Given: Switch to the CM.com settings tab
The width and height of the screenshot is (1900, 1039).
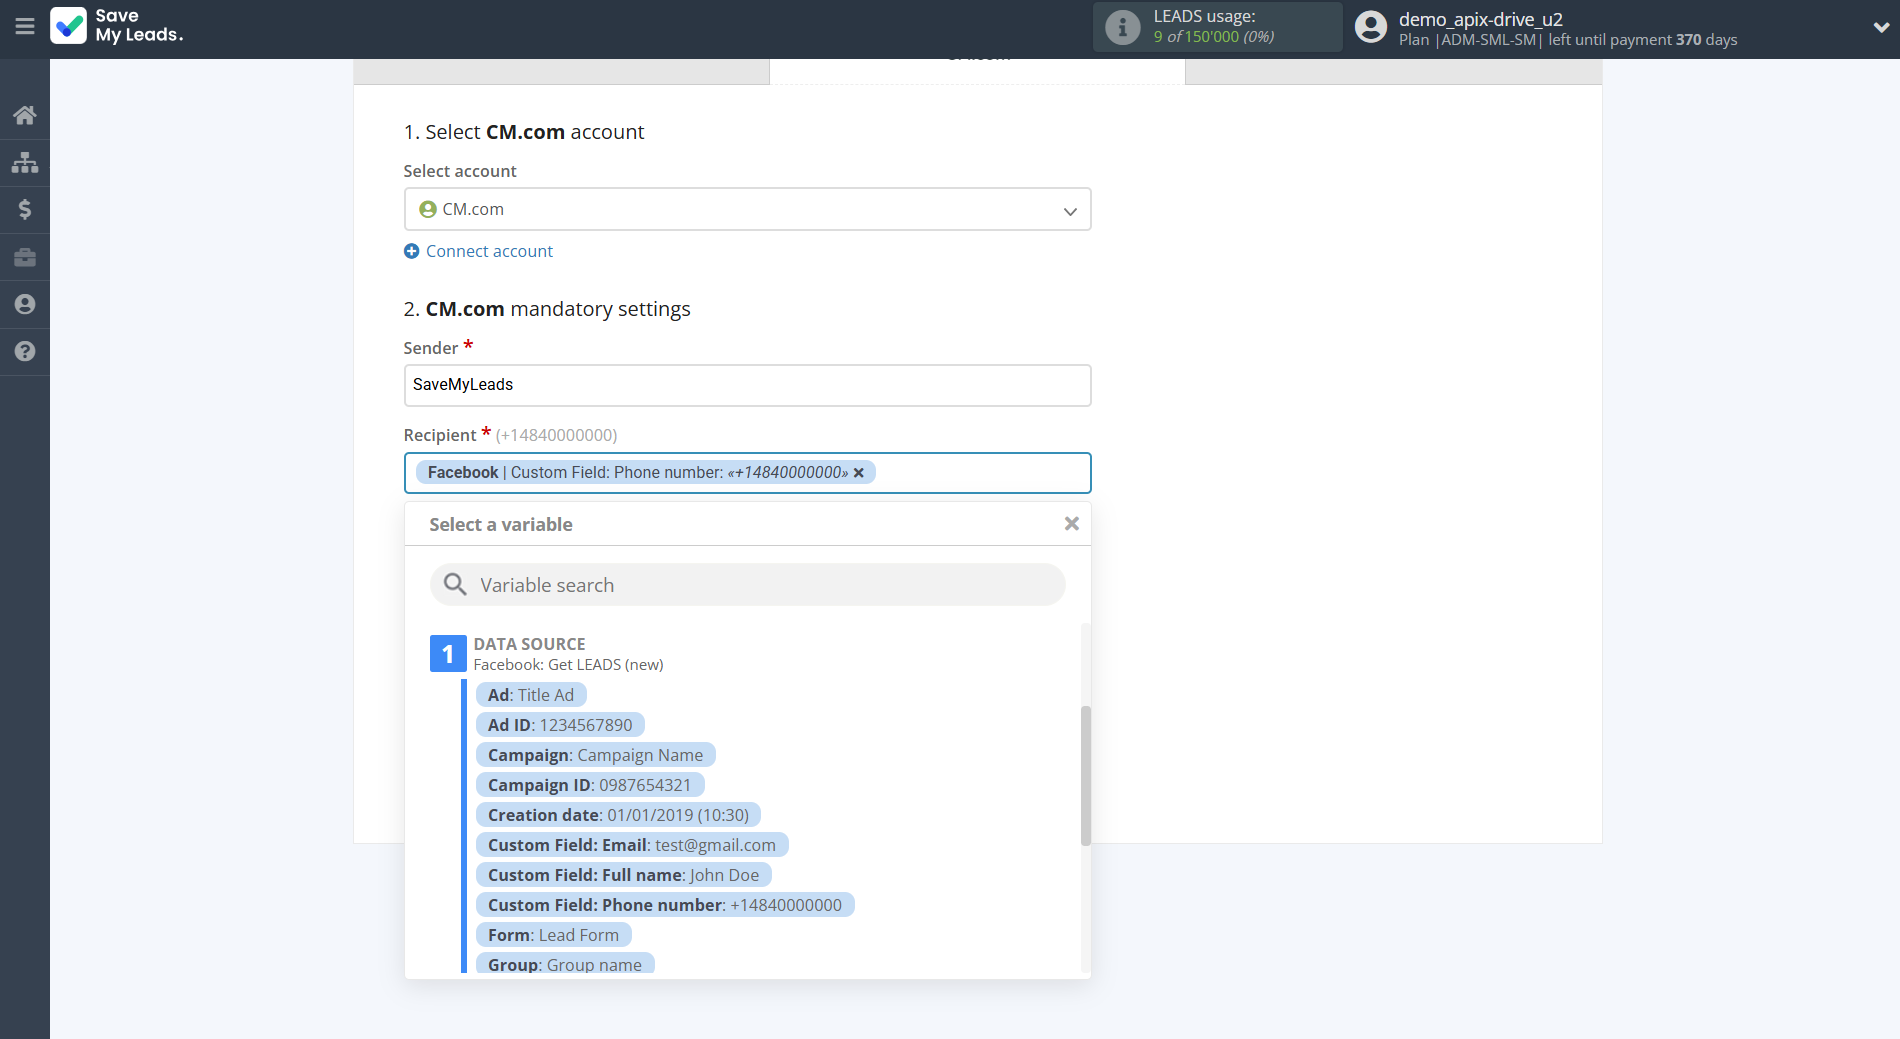Looking at the screenshot, I should (977, 65).
